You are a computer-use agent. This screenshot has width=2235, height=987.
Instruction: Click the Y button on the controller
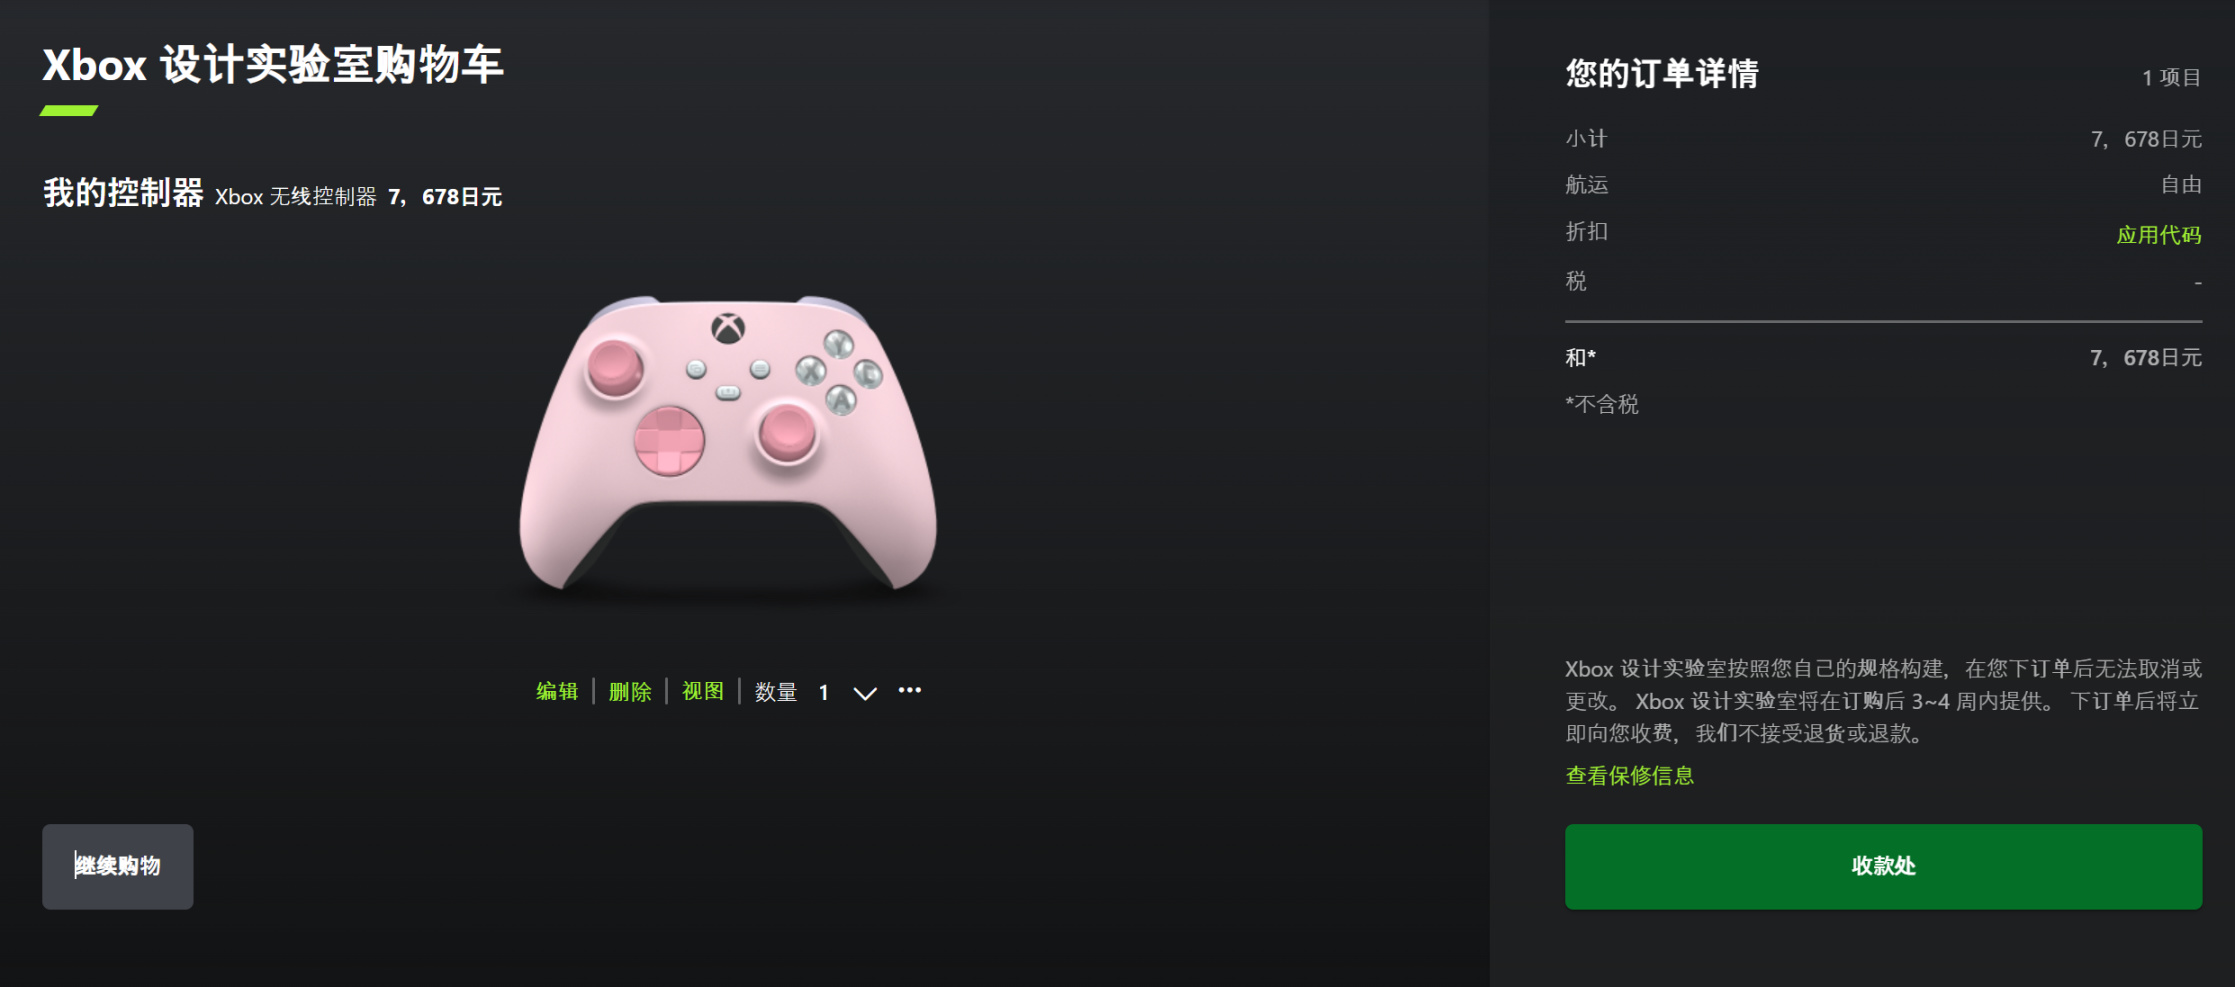pos(838,344)
